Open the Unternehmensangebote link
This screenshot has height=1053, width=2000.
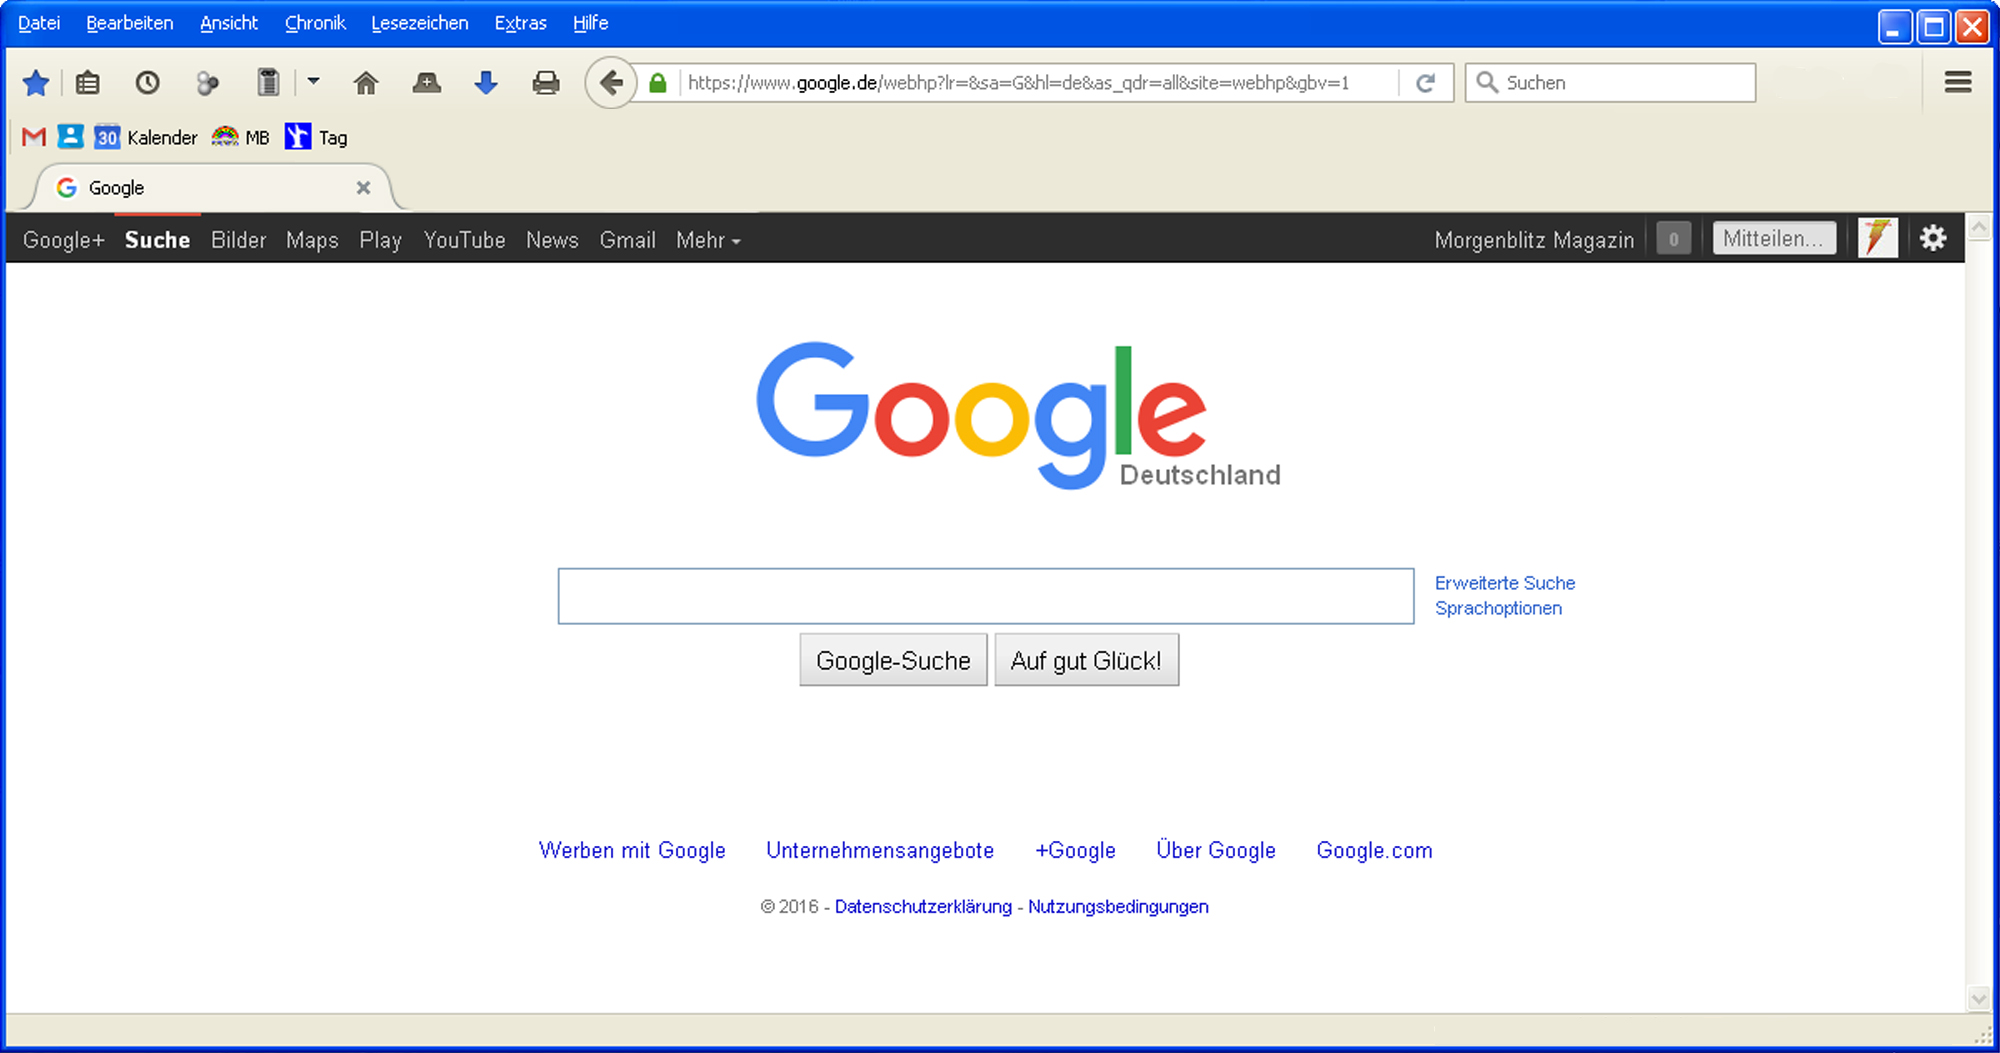(880, 850)
